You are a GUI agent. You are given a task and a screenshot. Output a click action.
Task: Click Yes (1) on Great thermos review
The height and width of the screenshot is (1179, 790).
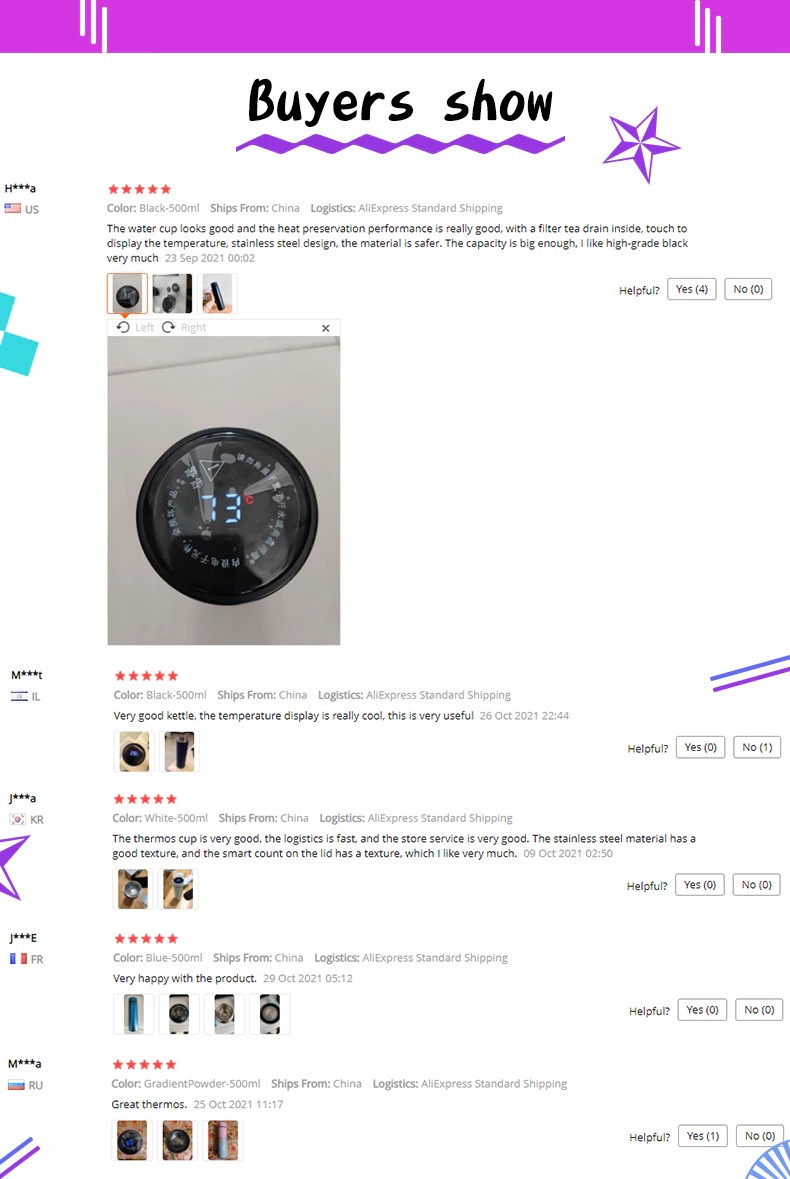click(x=703, y=1136)
